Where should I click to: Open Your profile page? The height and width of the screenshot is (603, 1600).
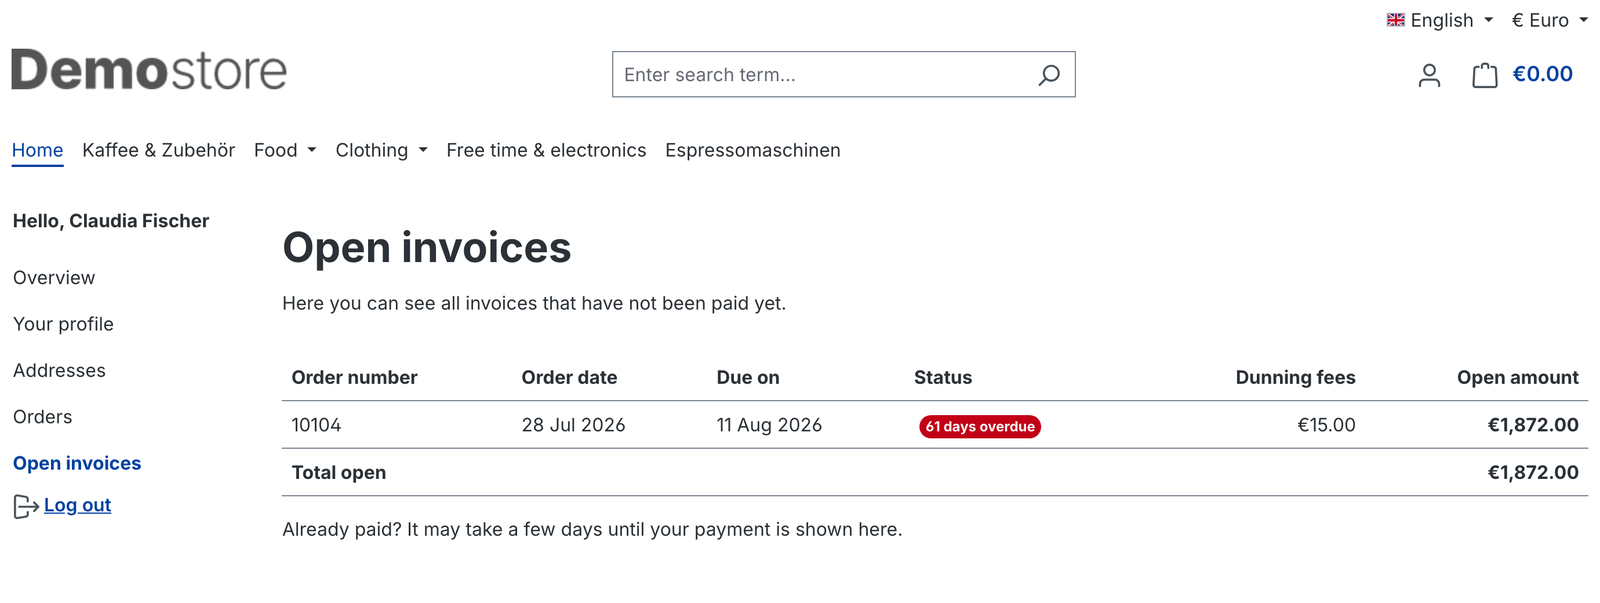(63, 324)
